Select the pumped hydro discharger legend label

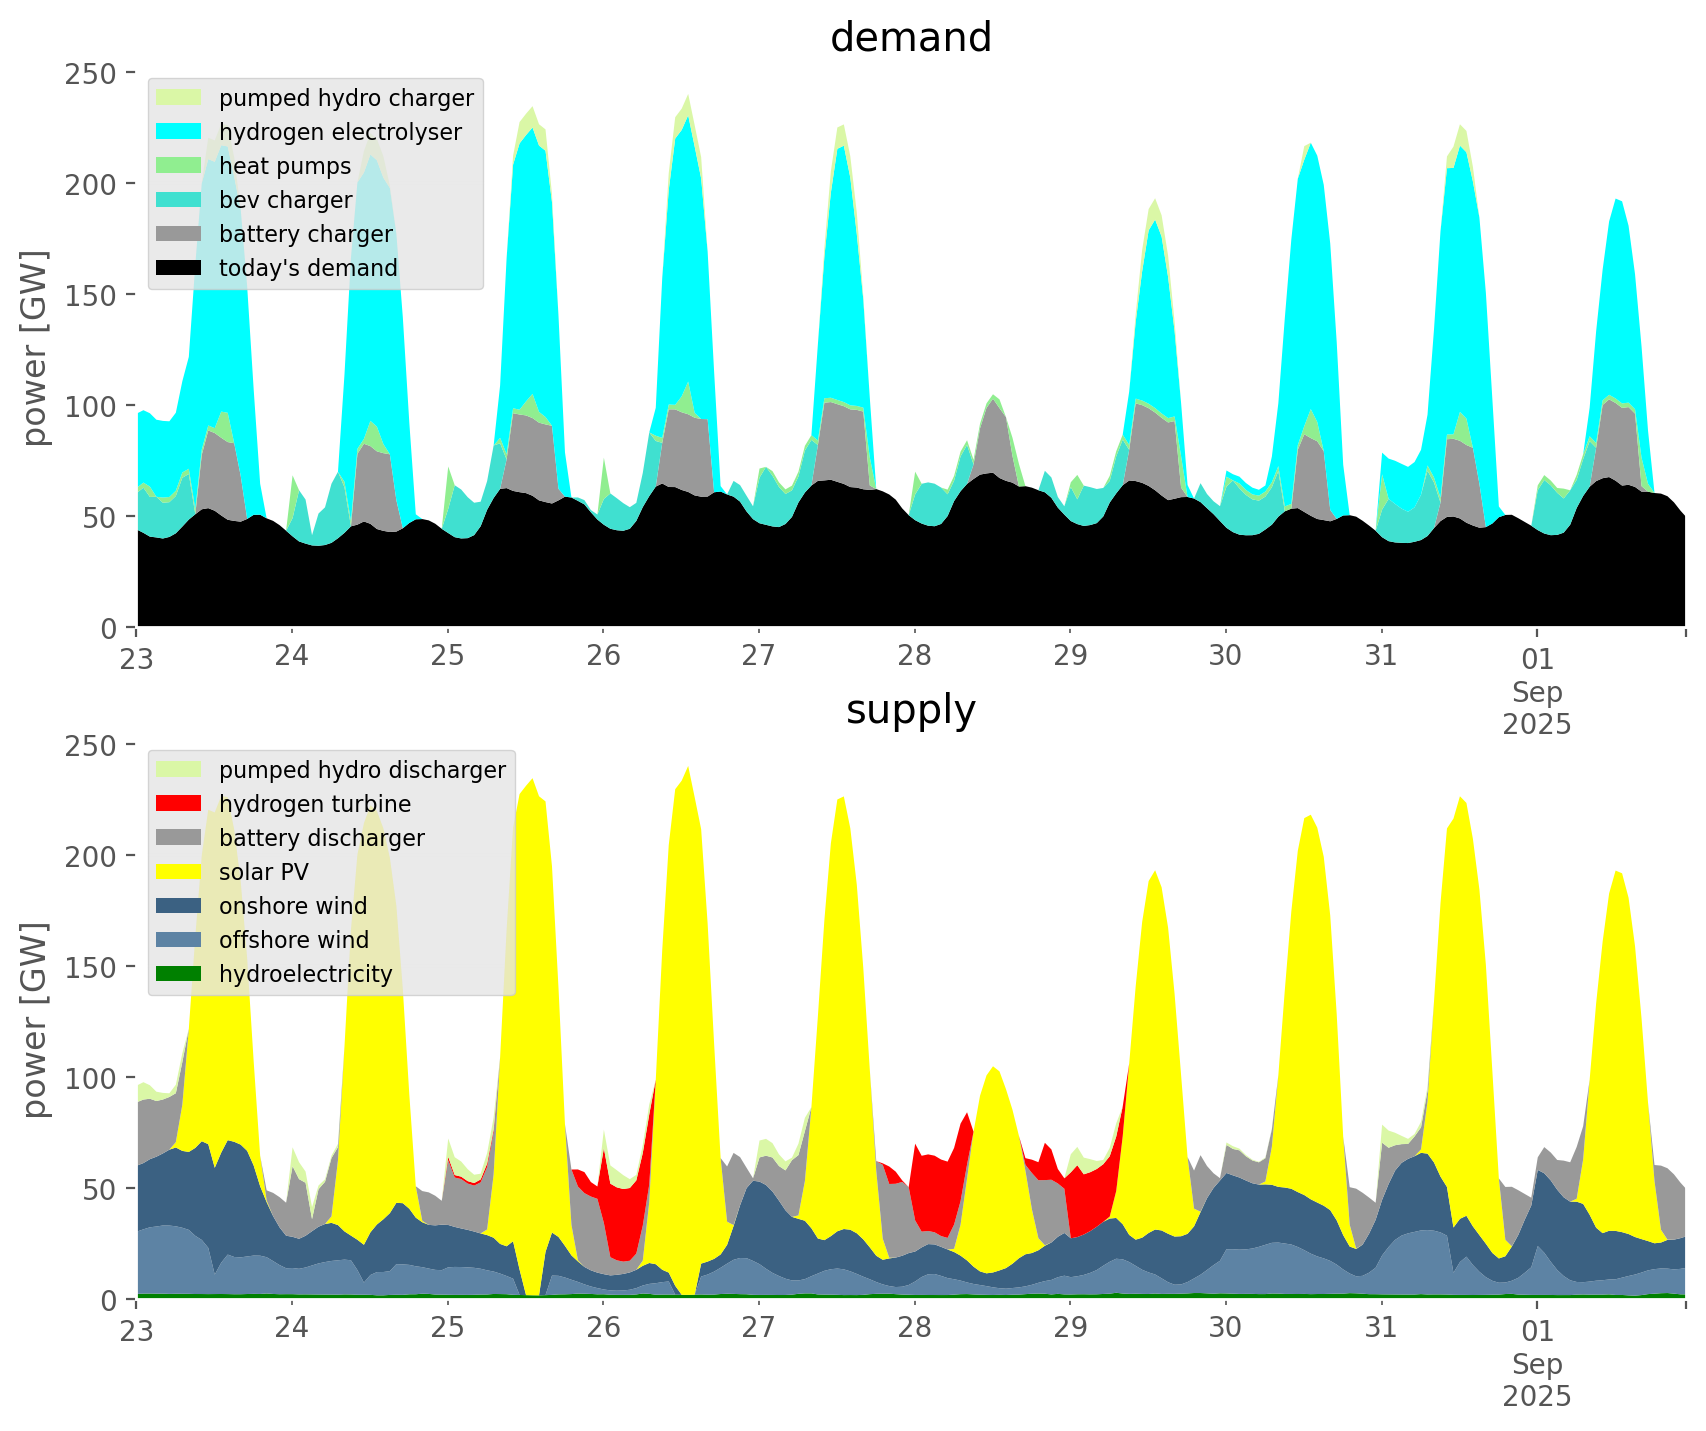pyautogui.click(x=362, y=770)
